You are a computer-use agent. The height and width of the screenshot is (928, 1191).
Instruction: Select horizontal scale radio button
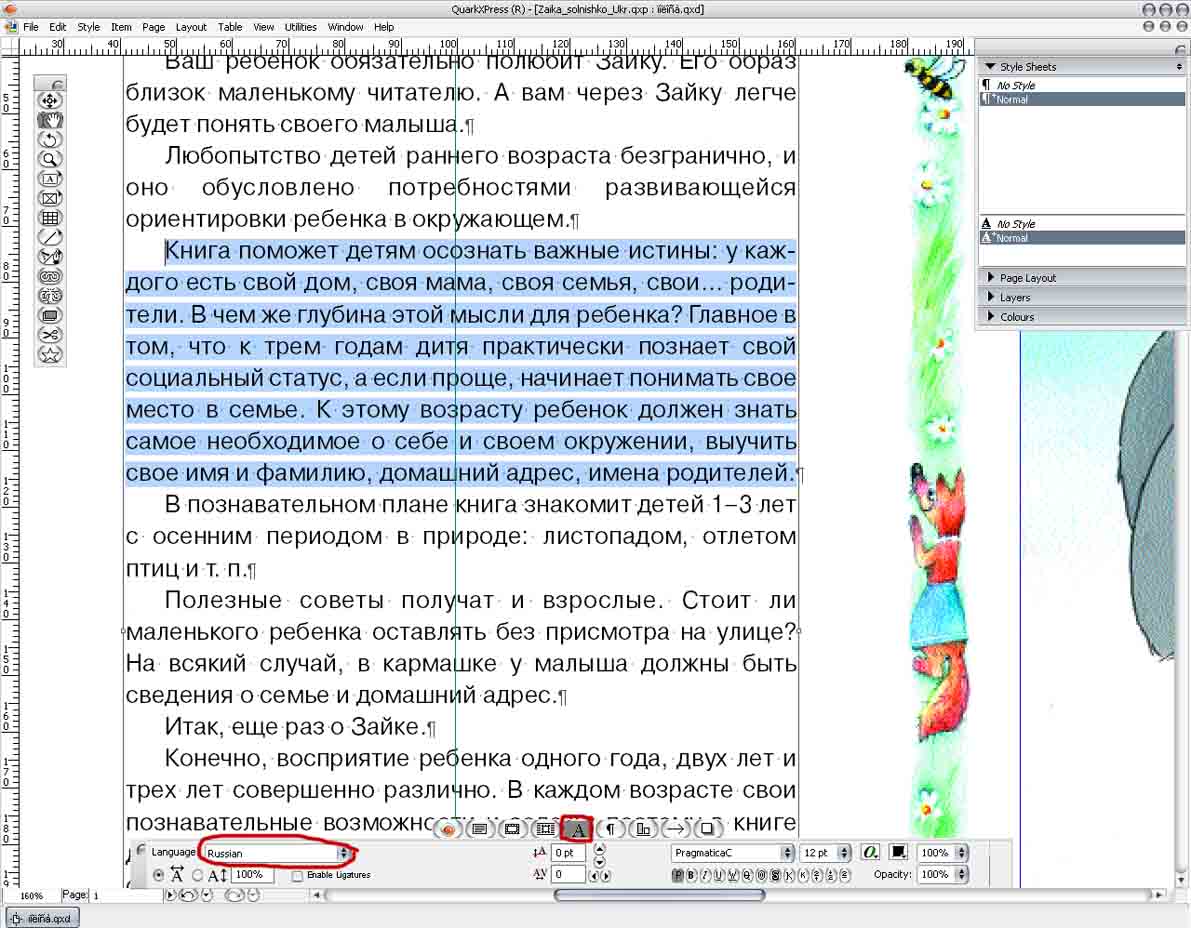[158, 875]
